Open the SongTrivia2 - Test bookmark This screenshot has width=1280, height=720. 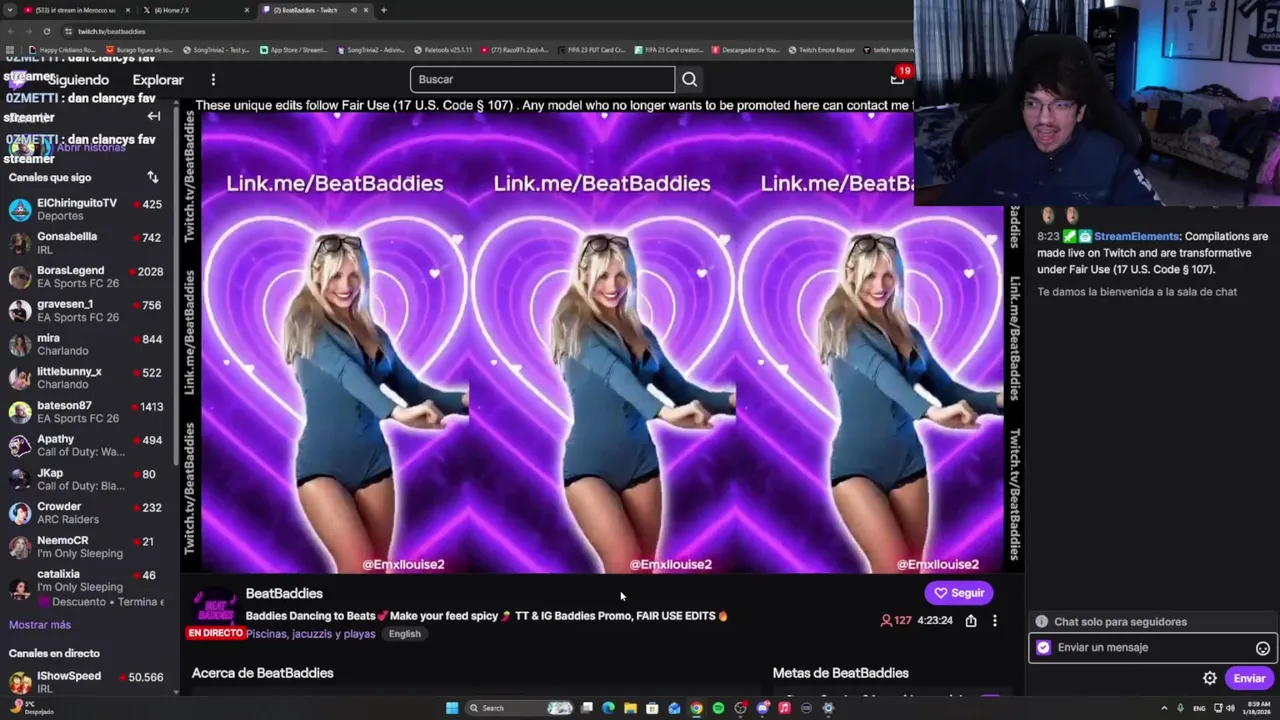coord(215,49)
